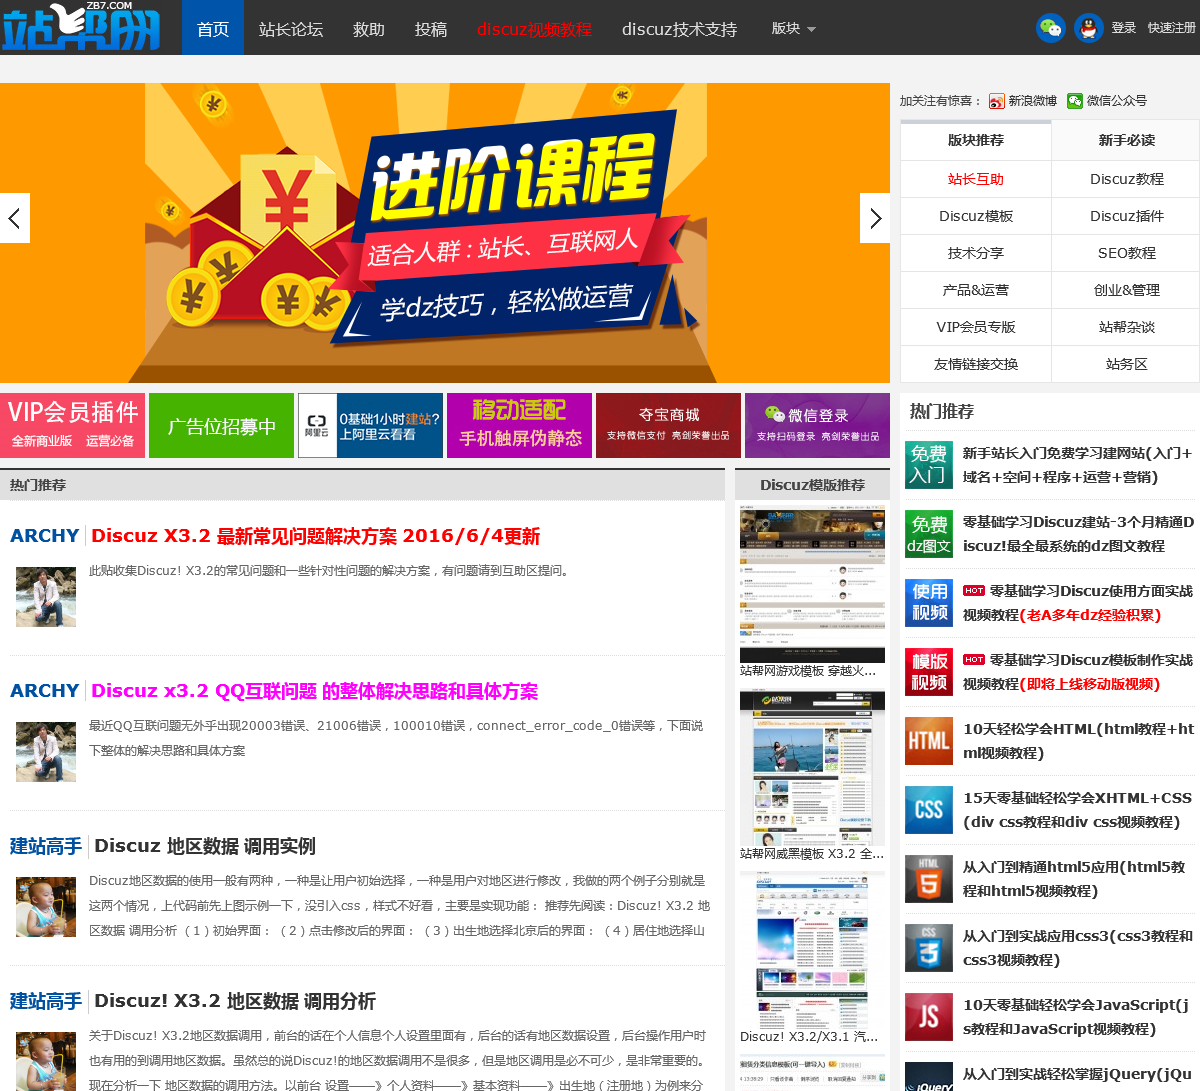Open the 站长互助 board link

click(976, 179)
